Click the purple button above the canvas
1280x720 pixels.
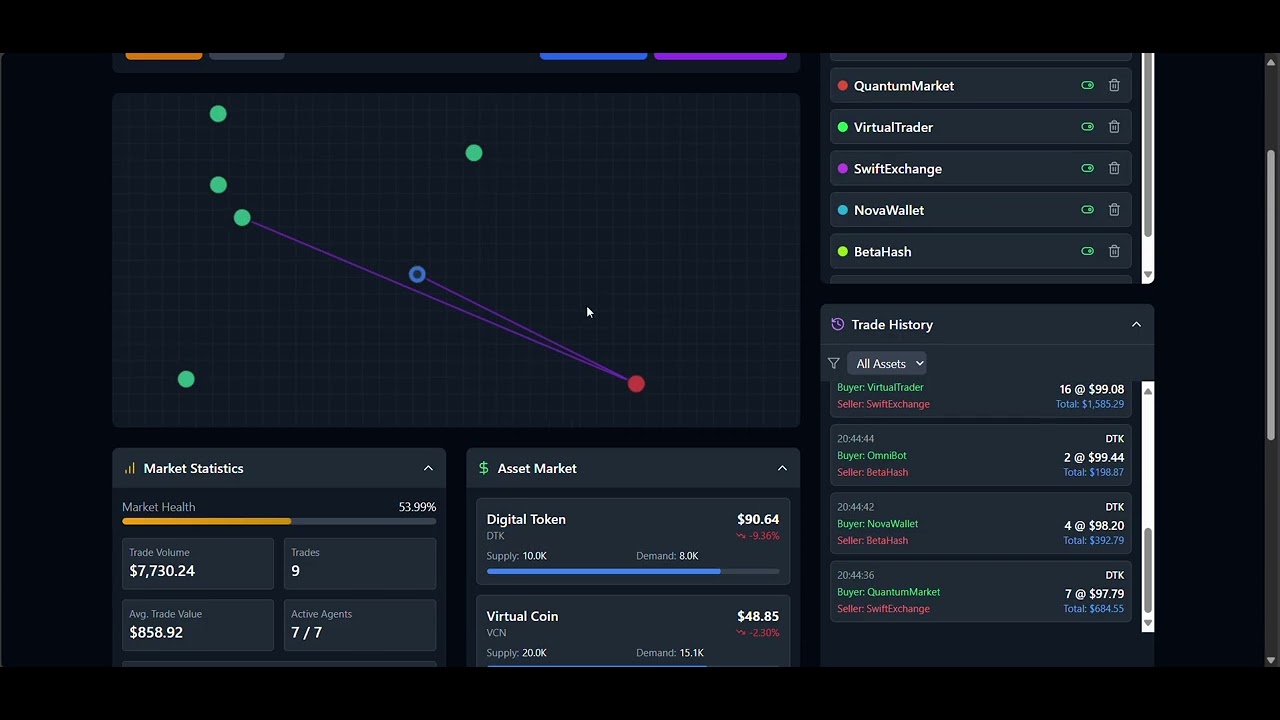720,56
